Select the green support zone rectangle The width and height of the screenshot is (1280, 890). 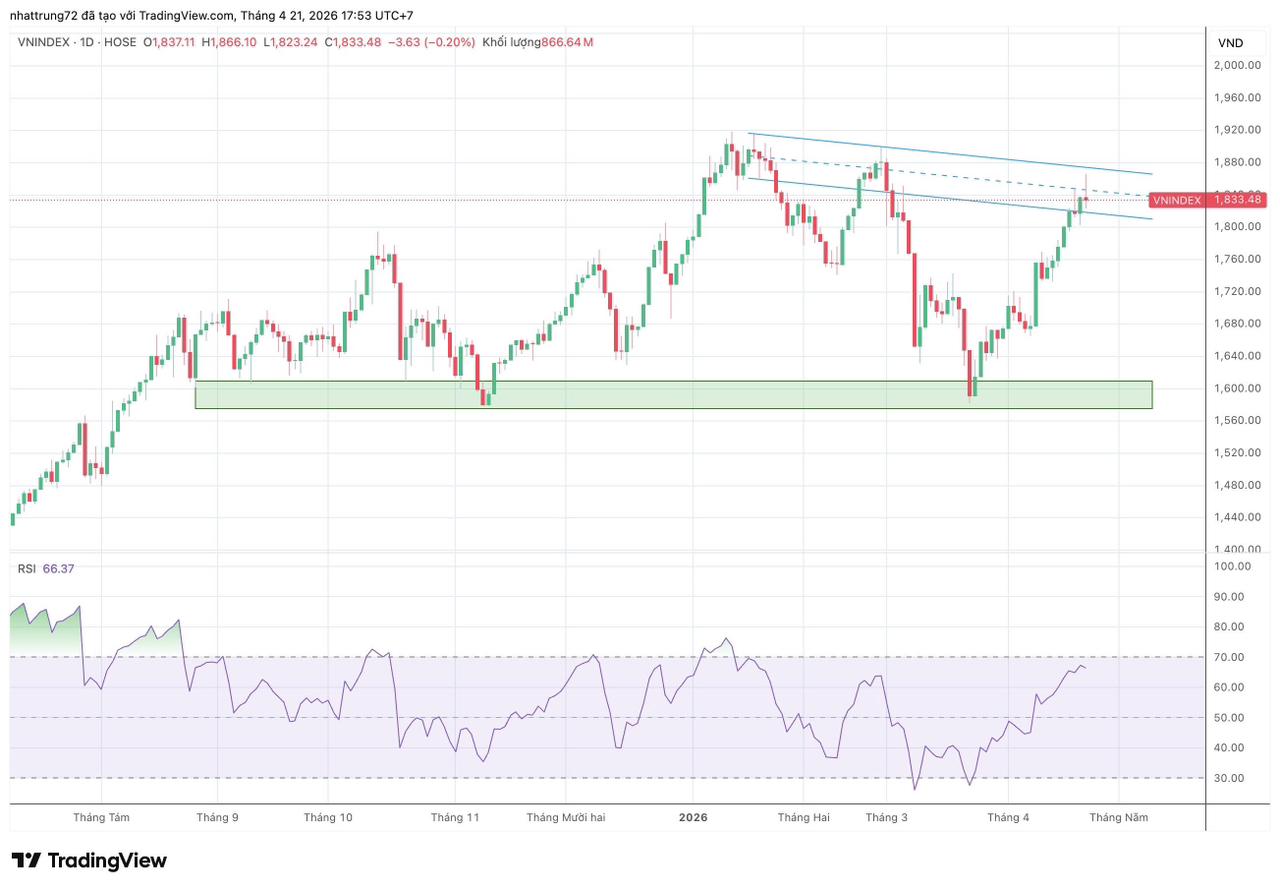coord(673,394)
